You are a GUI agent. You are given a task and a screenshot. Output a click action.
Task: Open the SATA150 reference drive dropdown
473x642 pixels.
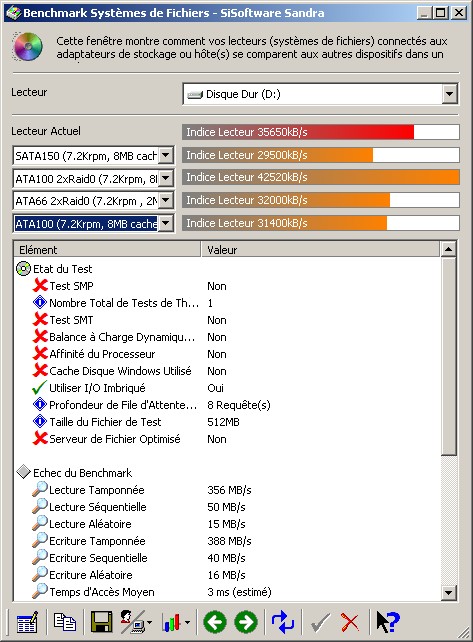point(166,156)
